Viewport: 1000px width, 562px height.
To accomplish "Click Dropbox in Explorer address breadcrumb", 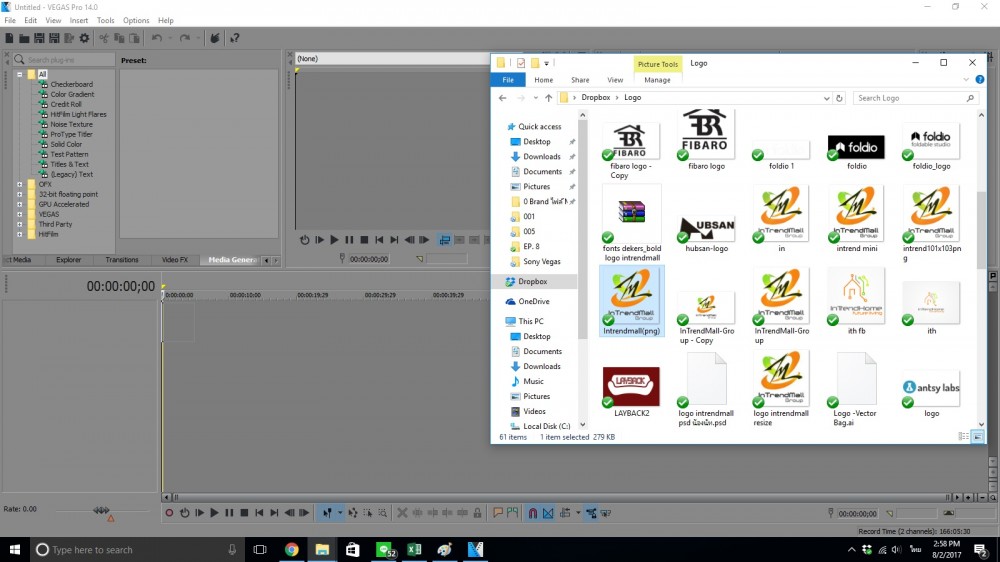I will 596,98.
